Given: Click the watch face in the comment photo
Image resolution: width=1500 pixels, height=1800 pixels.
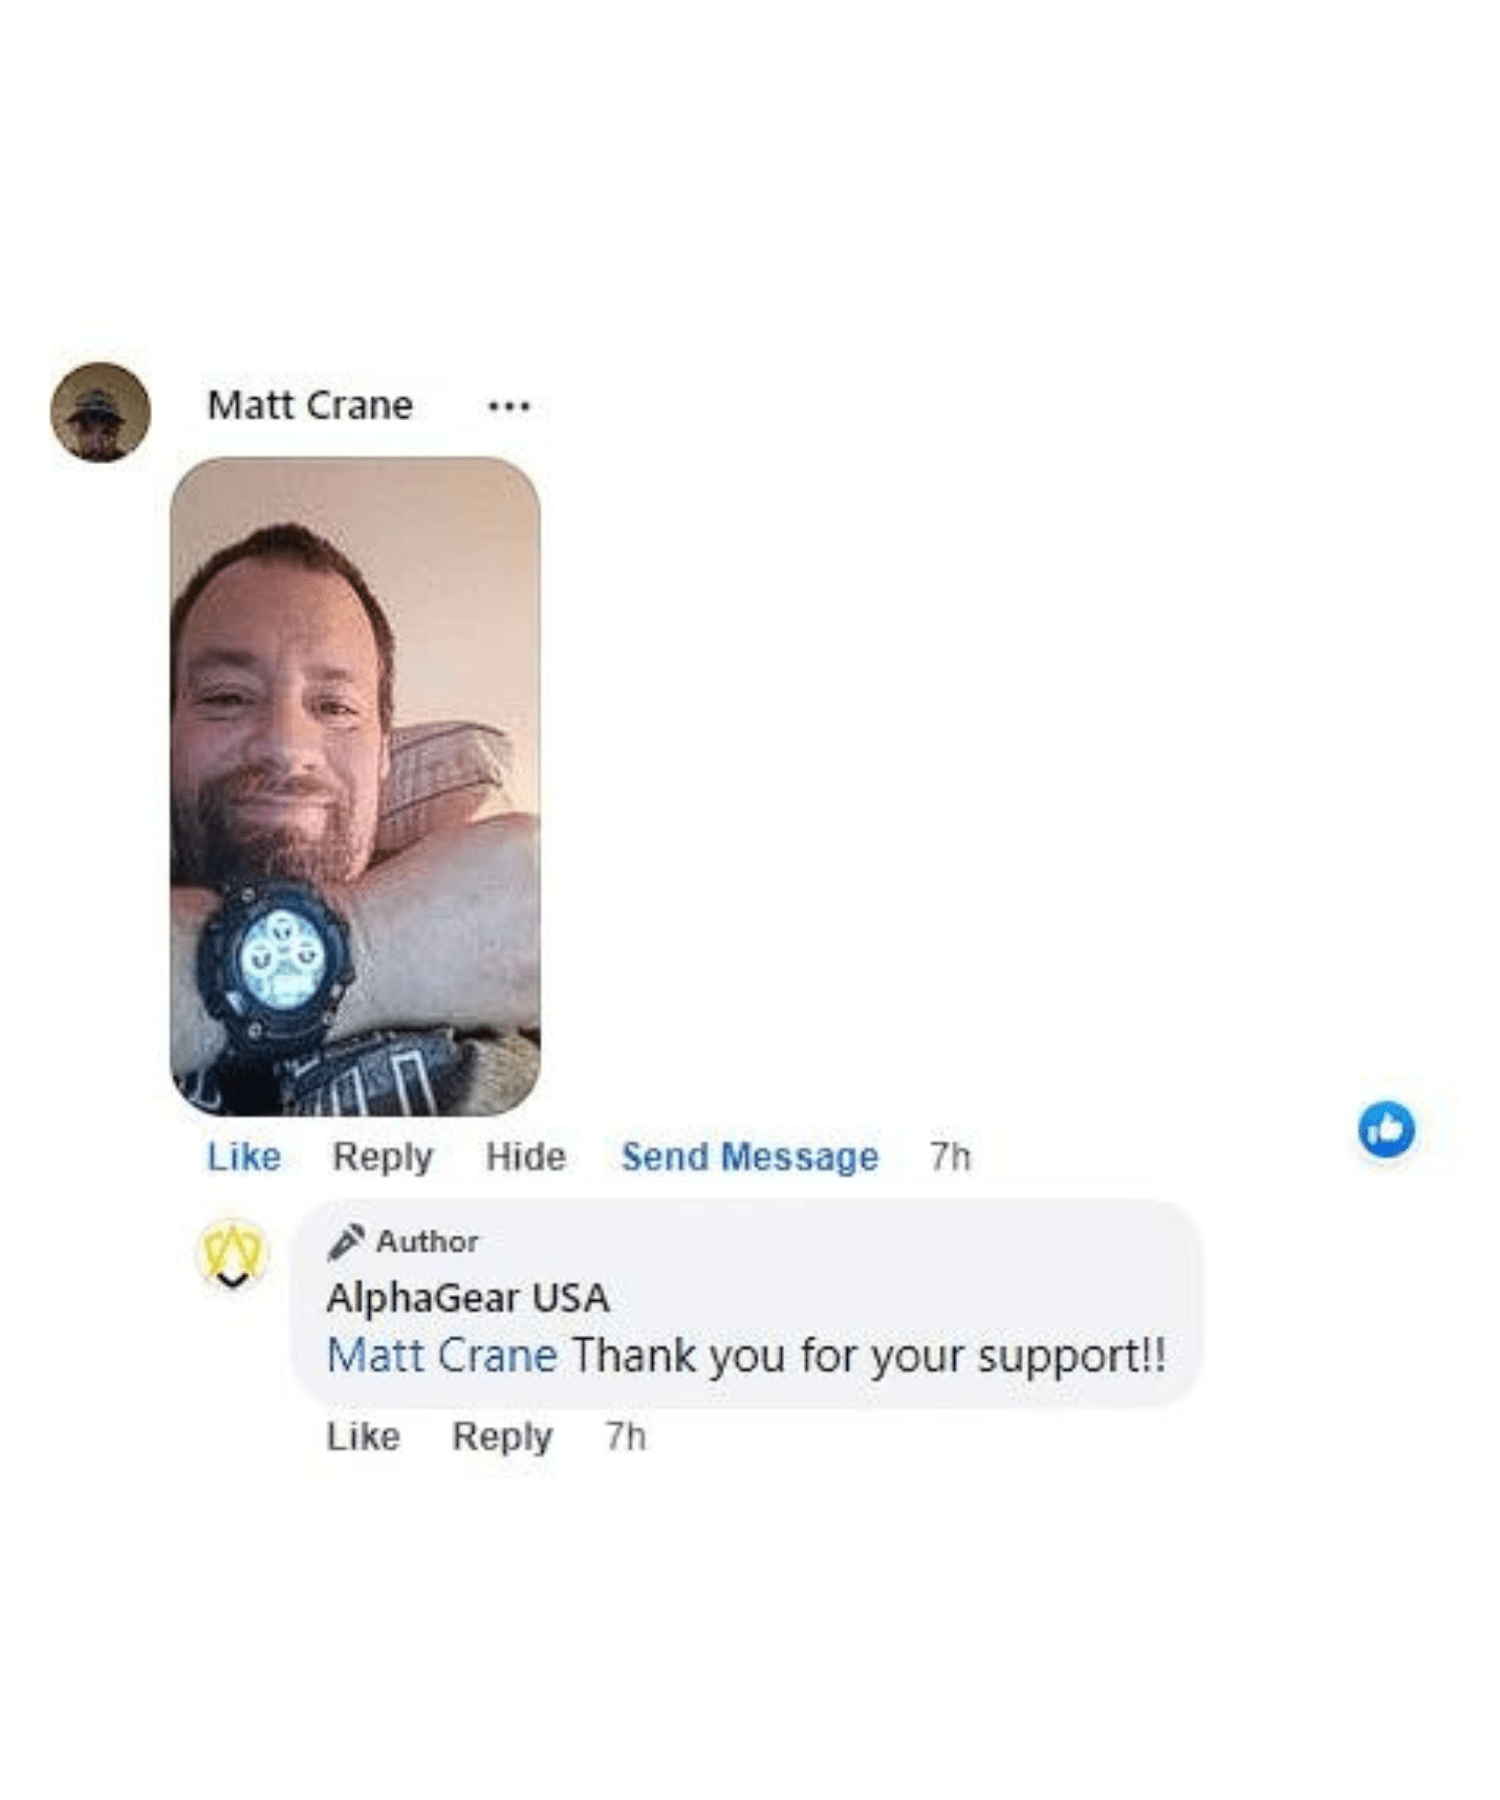Looking at the screenshot, I should [x=282, y=958].
